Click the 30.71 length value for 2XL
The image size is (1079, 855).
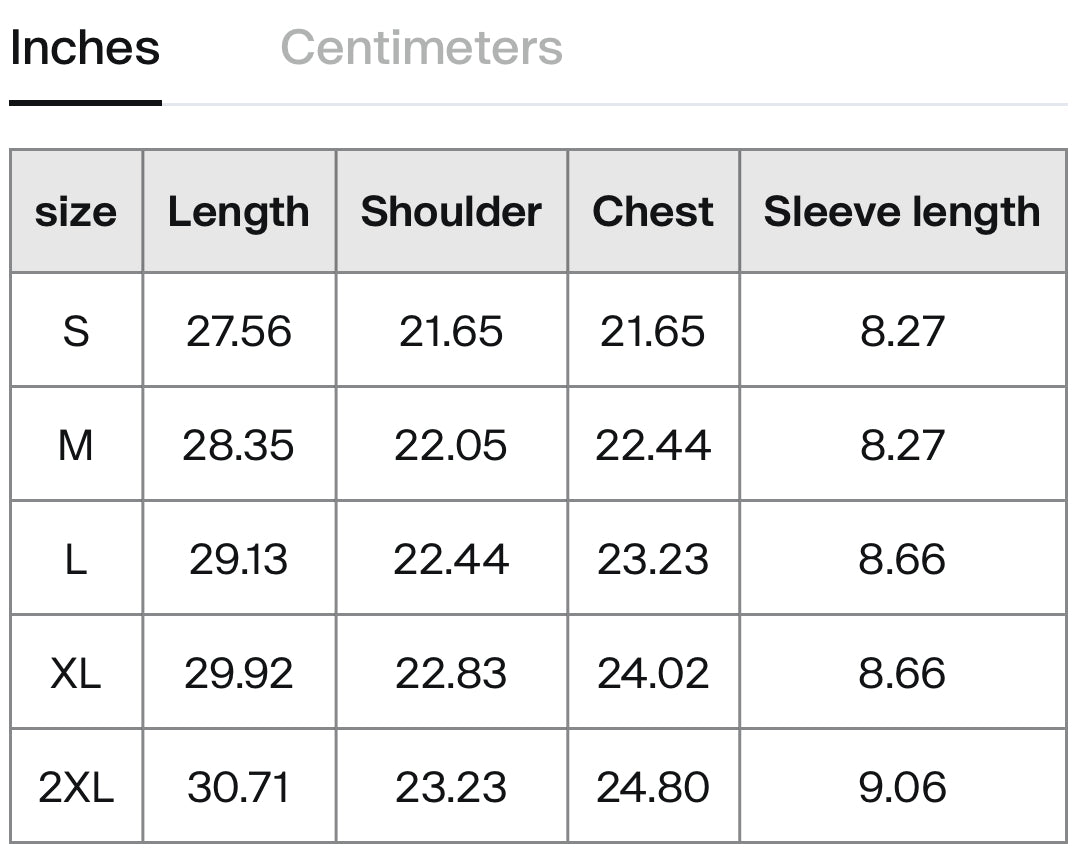tap(239, 787)
